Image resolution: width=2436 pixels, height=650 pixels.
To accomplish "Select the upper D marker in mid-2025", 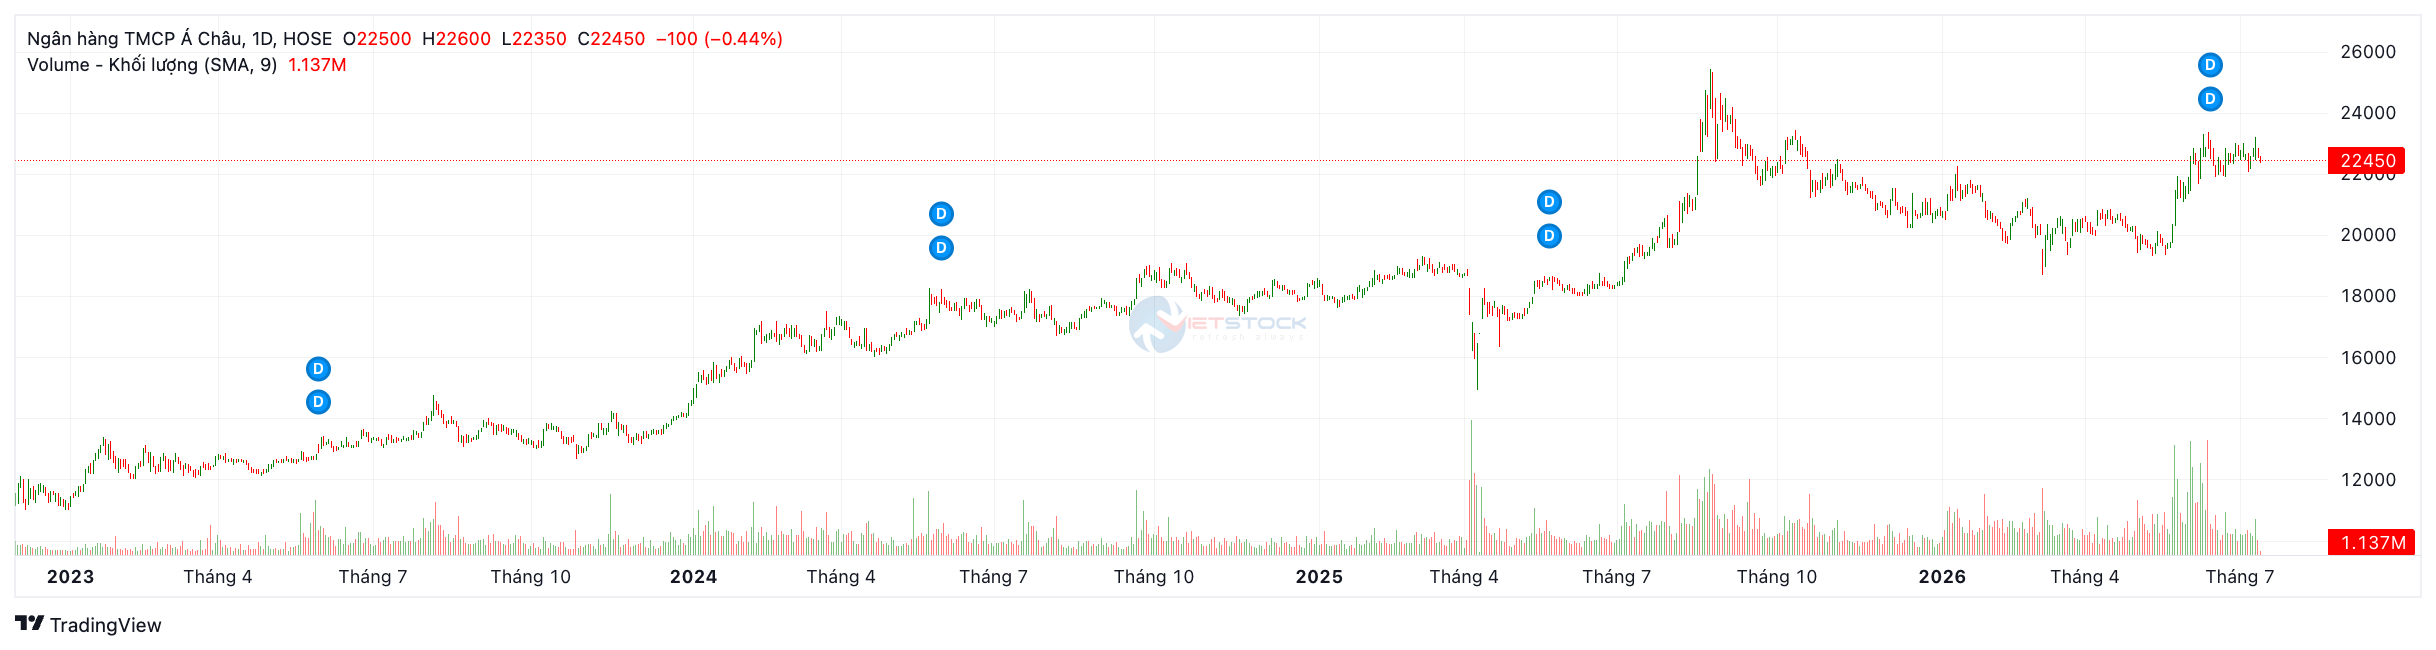I will click(x=1549, y=202).
